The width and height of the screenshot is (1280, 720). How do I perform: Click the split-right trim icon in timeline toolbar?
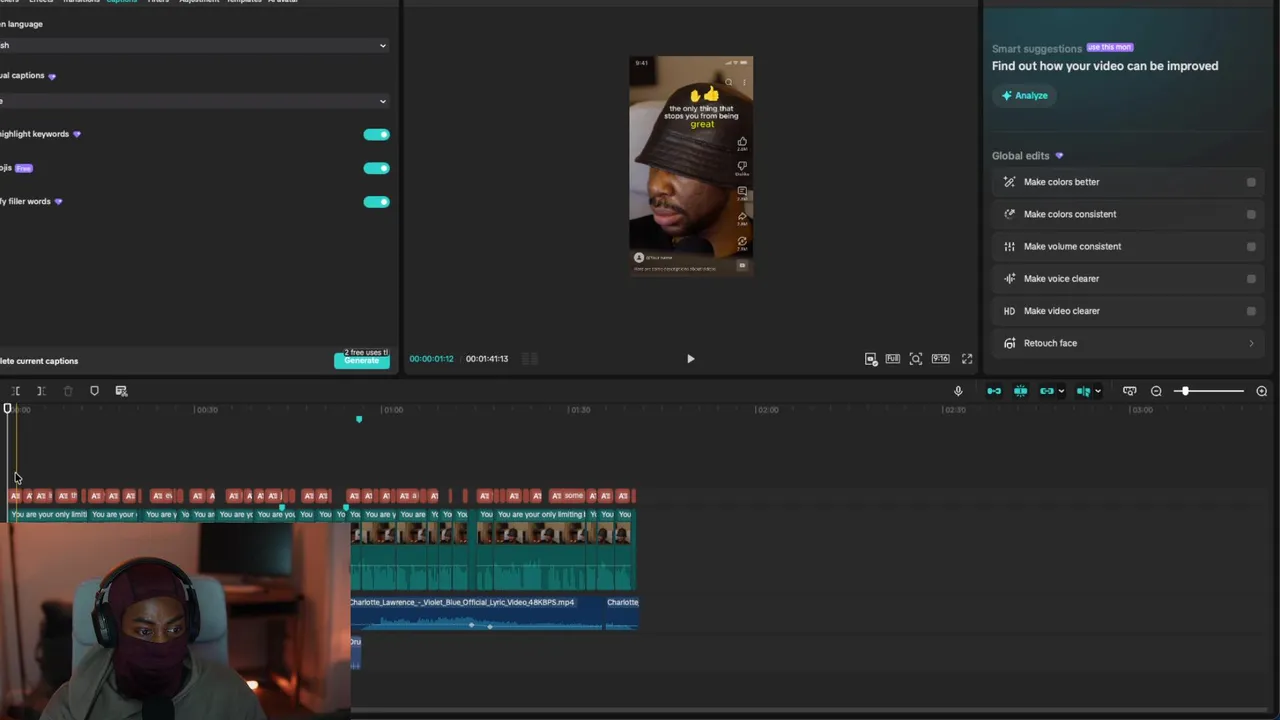[41, 391]
